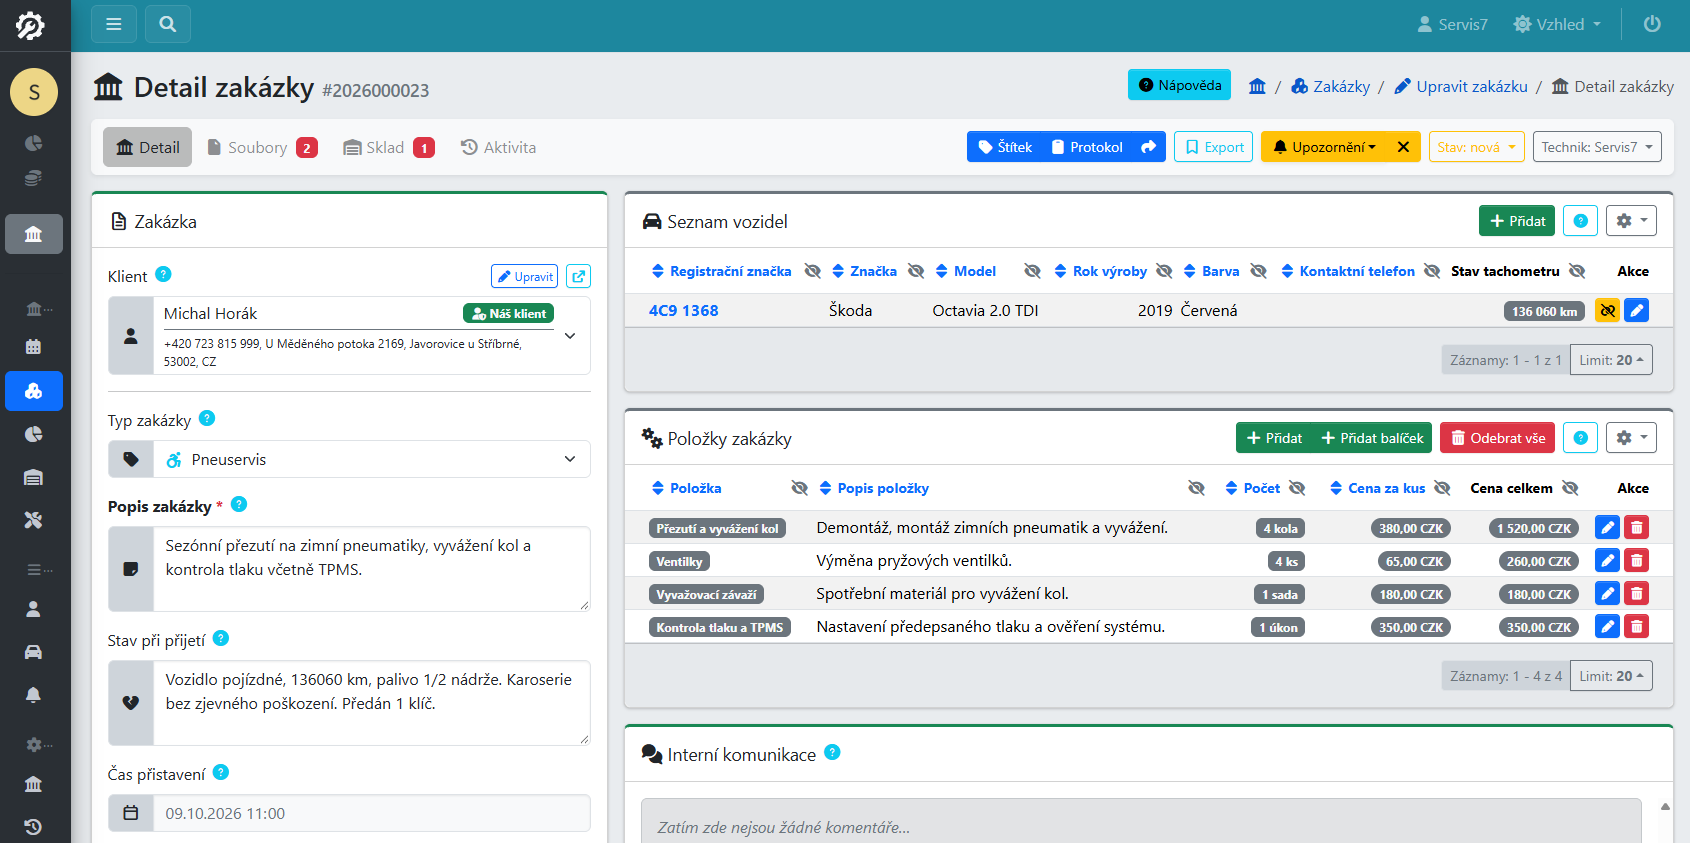Hide the Rok výroby column
The width and height of the screenshot is (1690, 843).
(x=1164, y=271)
